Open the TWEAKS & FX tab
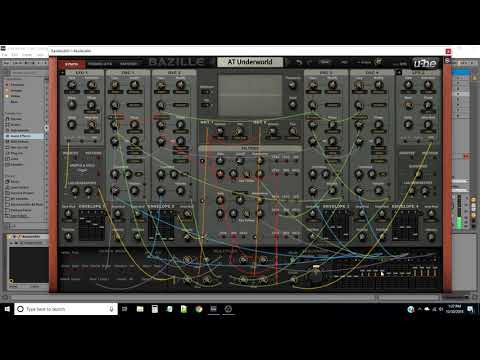Screen dimensions: 480x360 (100, 64)
